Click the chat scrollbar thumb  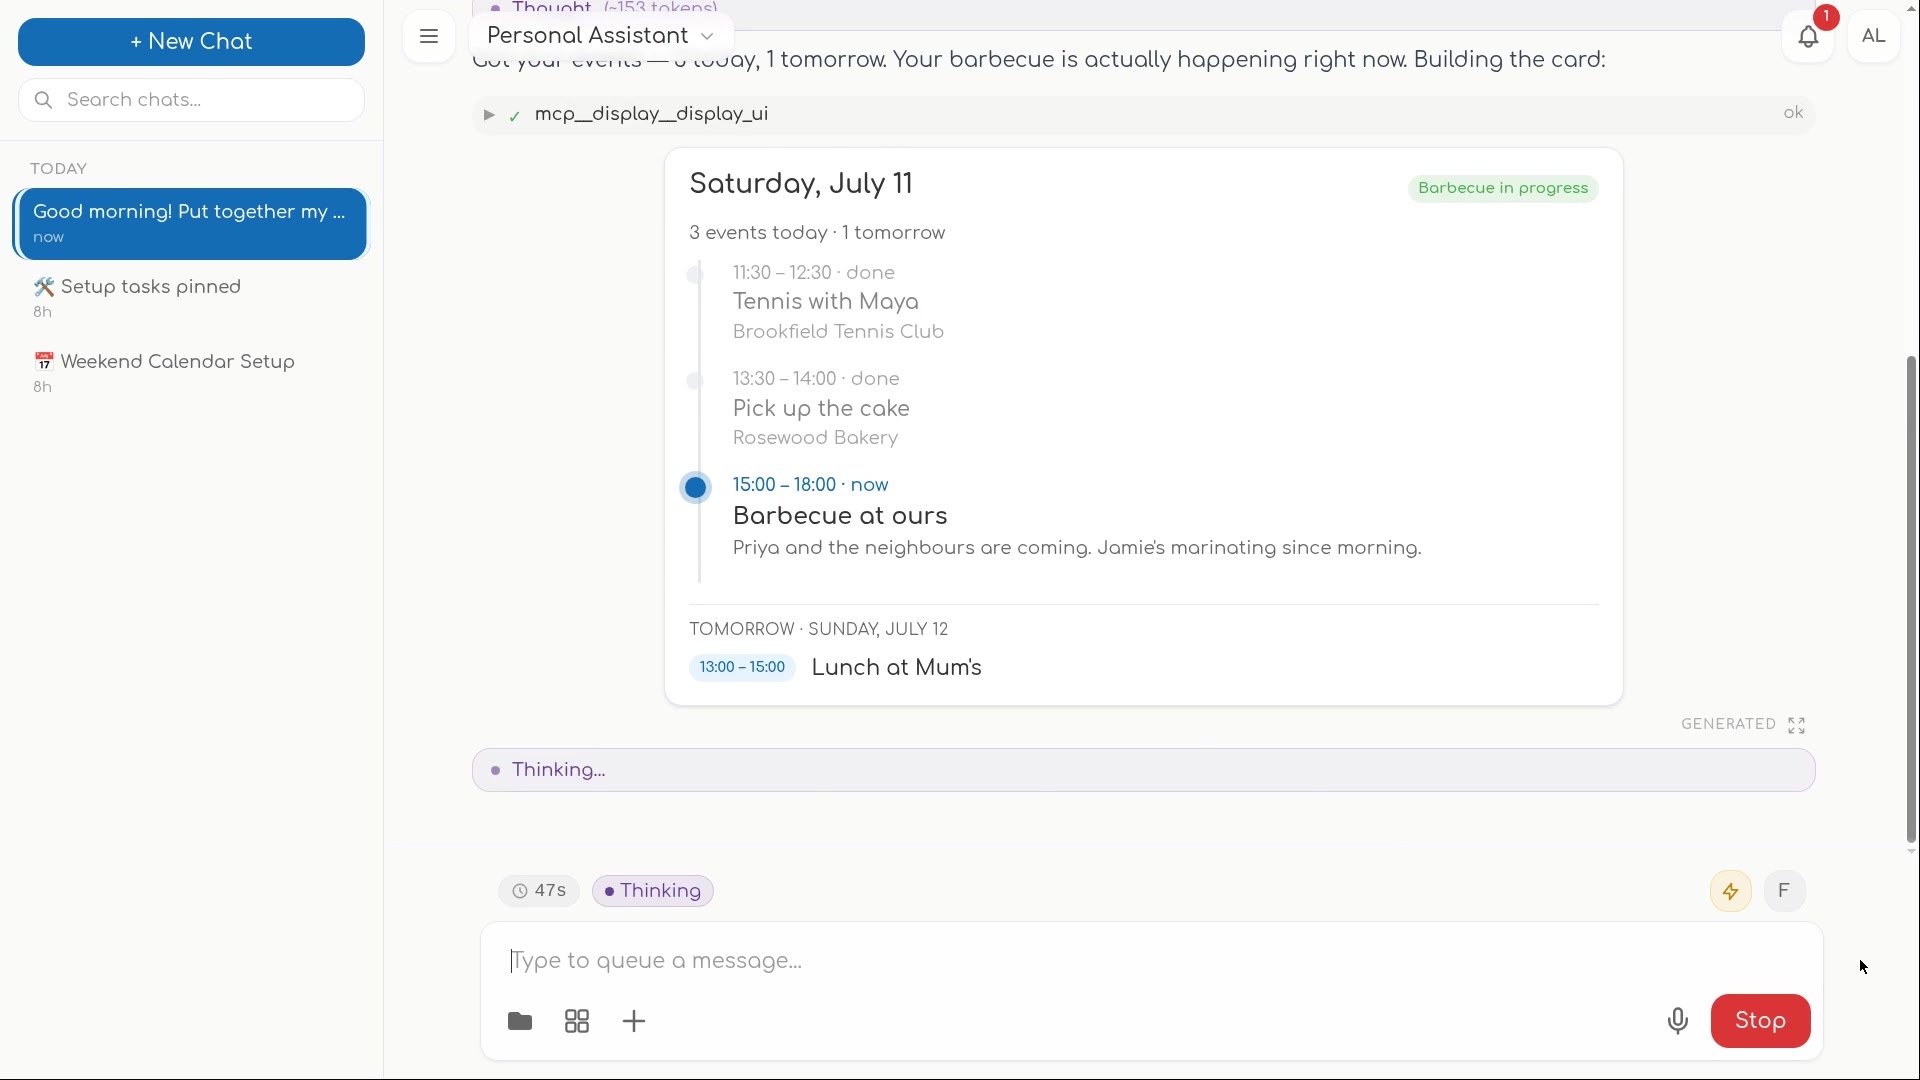(x=1912, y=600)
